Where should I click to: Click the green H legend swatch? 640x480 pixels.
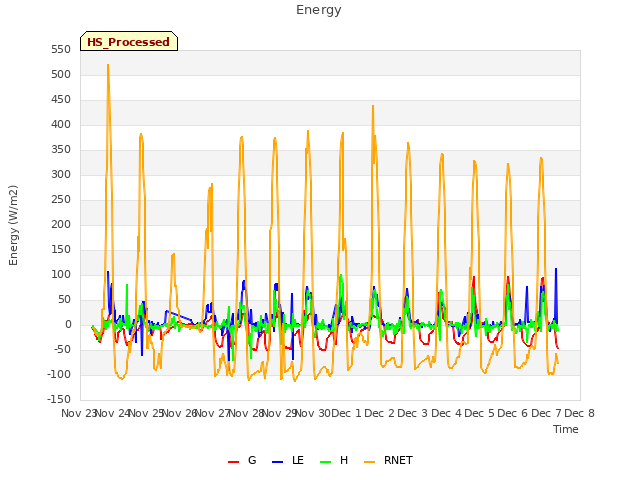pyautogui.click(x=326, y=462)
